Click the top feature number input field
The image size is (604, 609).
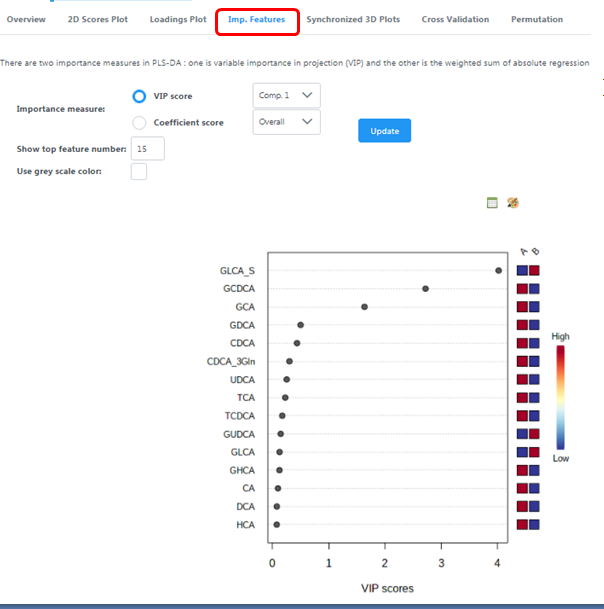(x=148, y=149)
